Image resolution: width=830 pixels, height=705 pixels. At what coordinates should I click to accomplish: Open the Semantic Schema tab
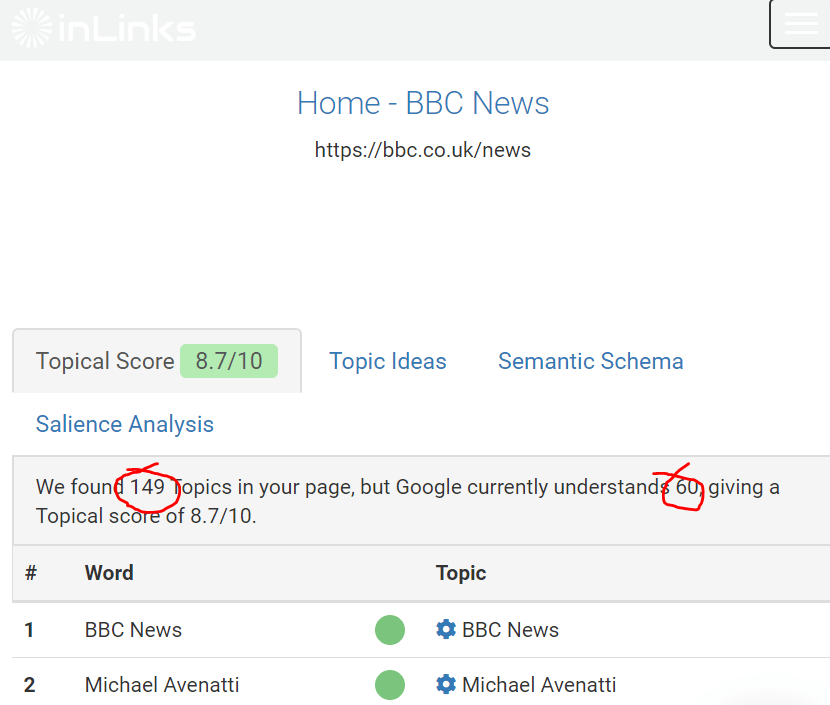(x=591, y=361)
